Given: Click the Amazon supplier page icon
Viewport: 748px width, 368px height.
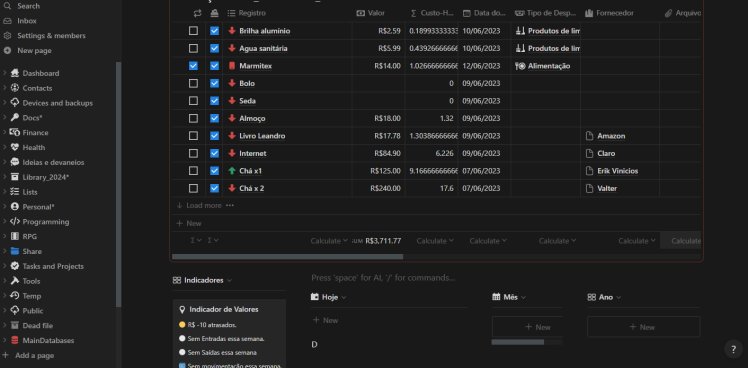Looking at the screenshot, I should [590, 136].
